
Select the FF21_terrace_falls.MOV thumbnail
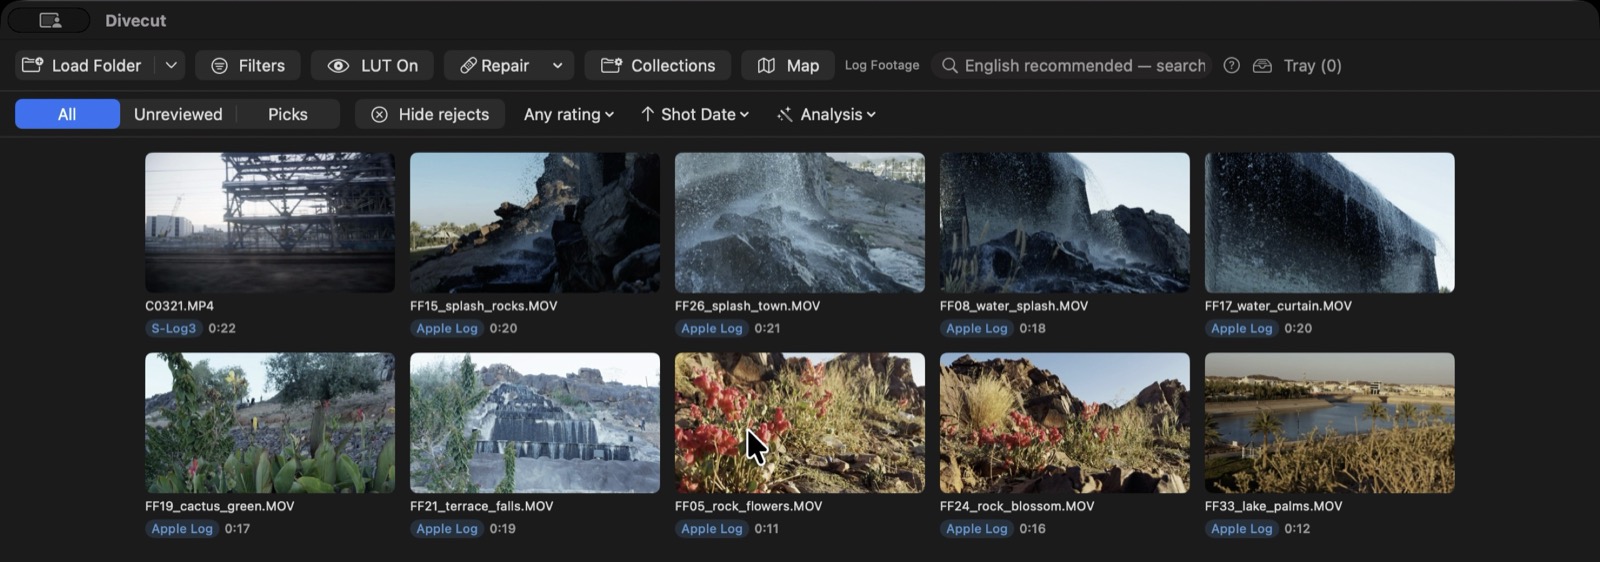pos(535,422)
